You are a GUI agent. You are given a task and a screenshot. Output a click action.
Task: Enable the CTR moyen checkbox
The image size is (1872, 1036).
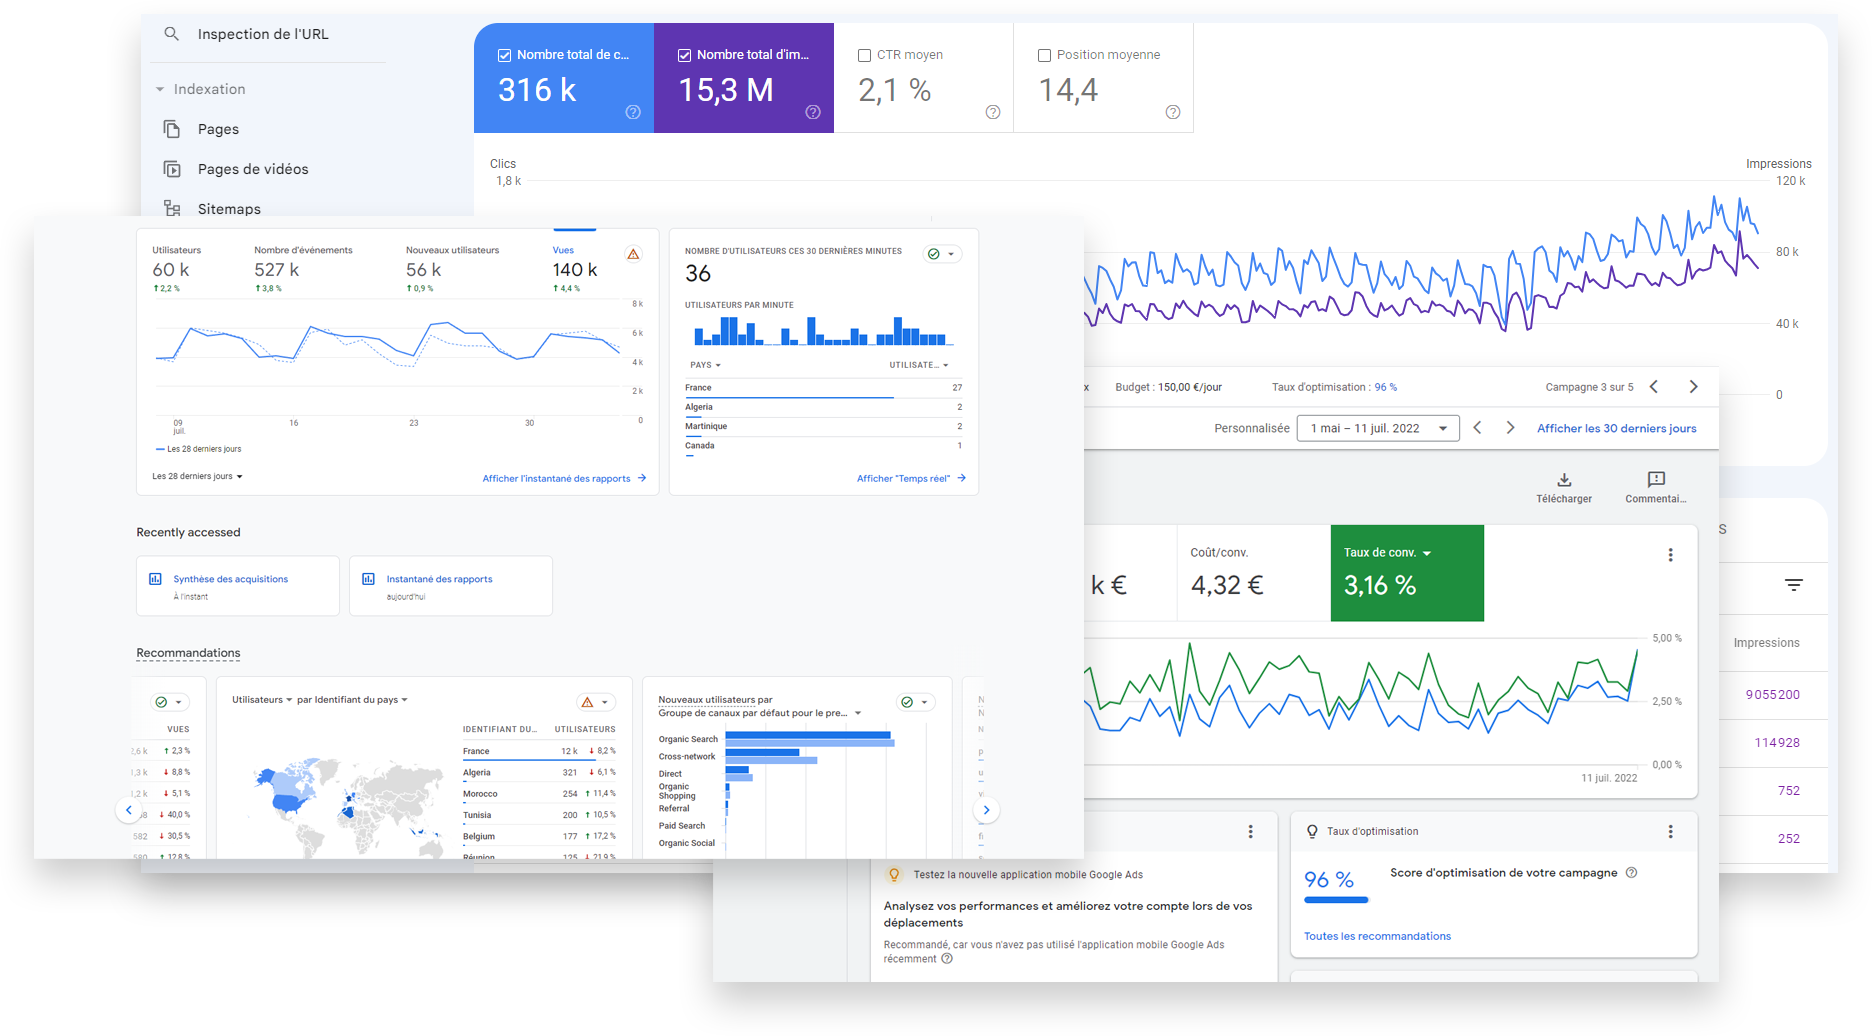(865, 56)
